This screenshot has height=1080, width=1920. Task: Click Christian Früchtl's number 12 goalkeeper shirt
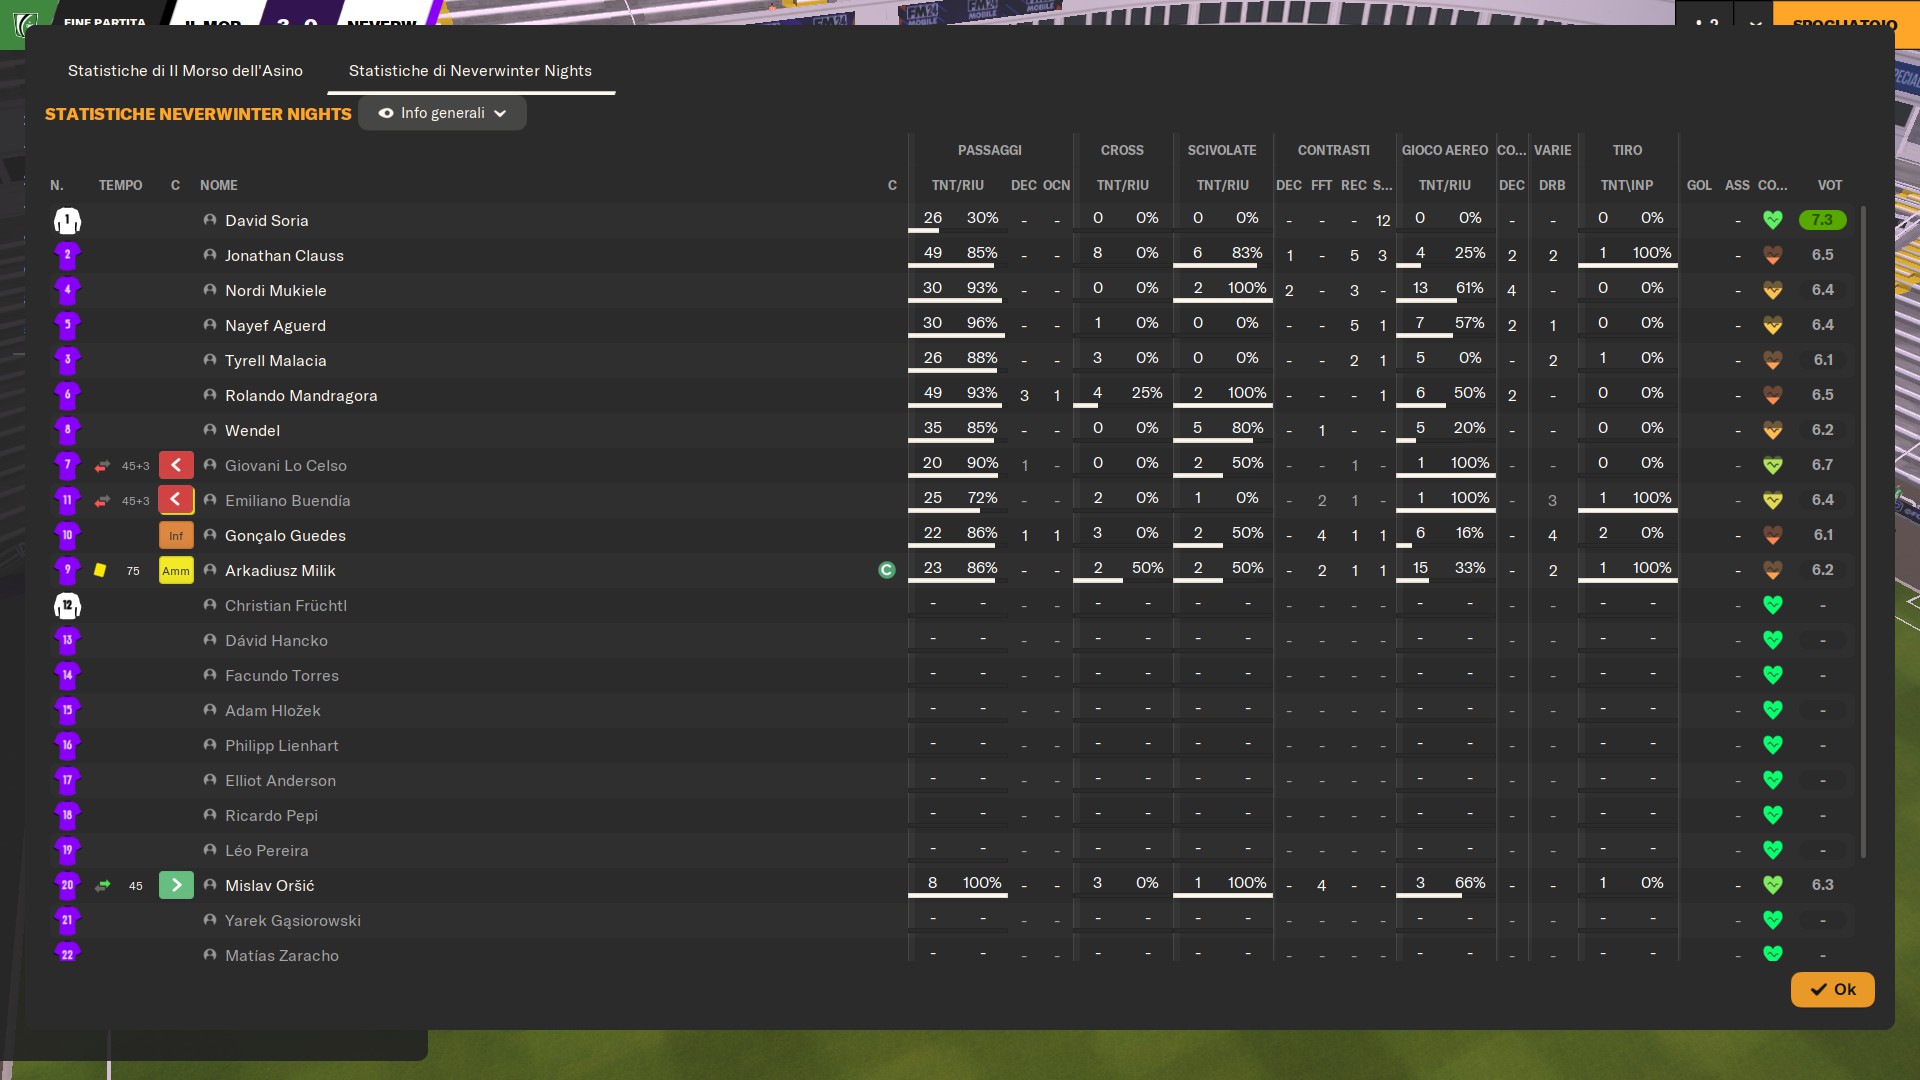tap(67, 605)
